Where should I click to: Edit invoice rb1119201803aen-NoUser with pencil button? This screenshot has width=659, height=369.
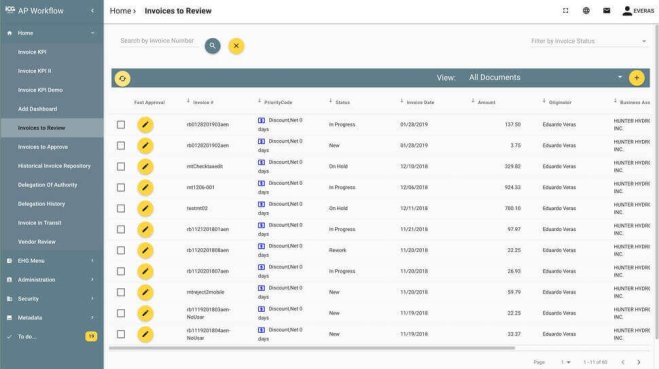[145, 314]
